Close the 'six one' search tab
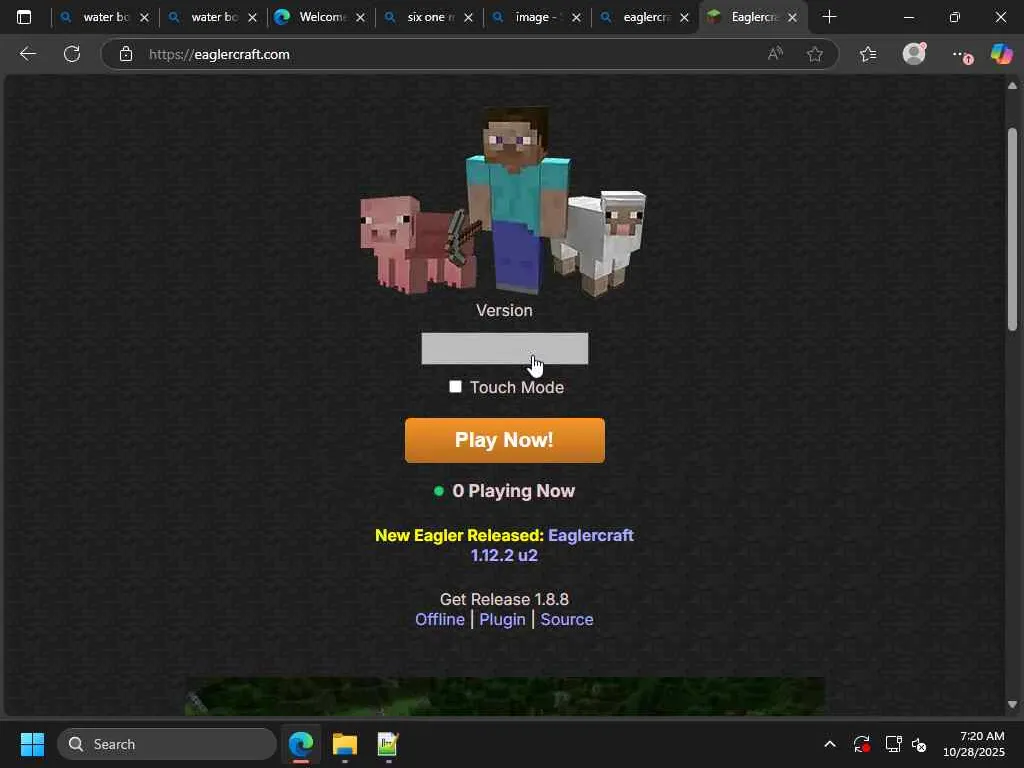The image size is (1024, 768). point(468,18)
